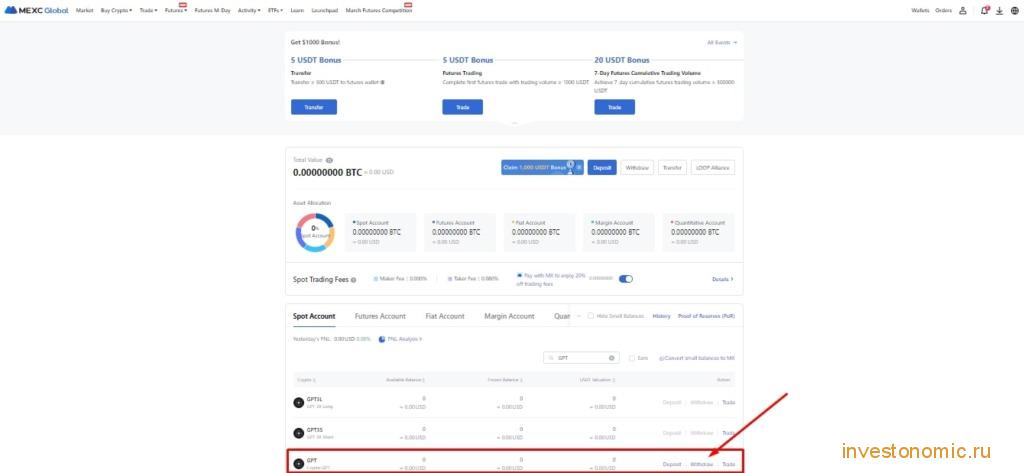This screenshot has height=473, width=1024.
Task: Clear the GPT search field with the X icon
Action: pos(611,358)
